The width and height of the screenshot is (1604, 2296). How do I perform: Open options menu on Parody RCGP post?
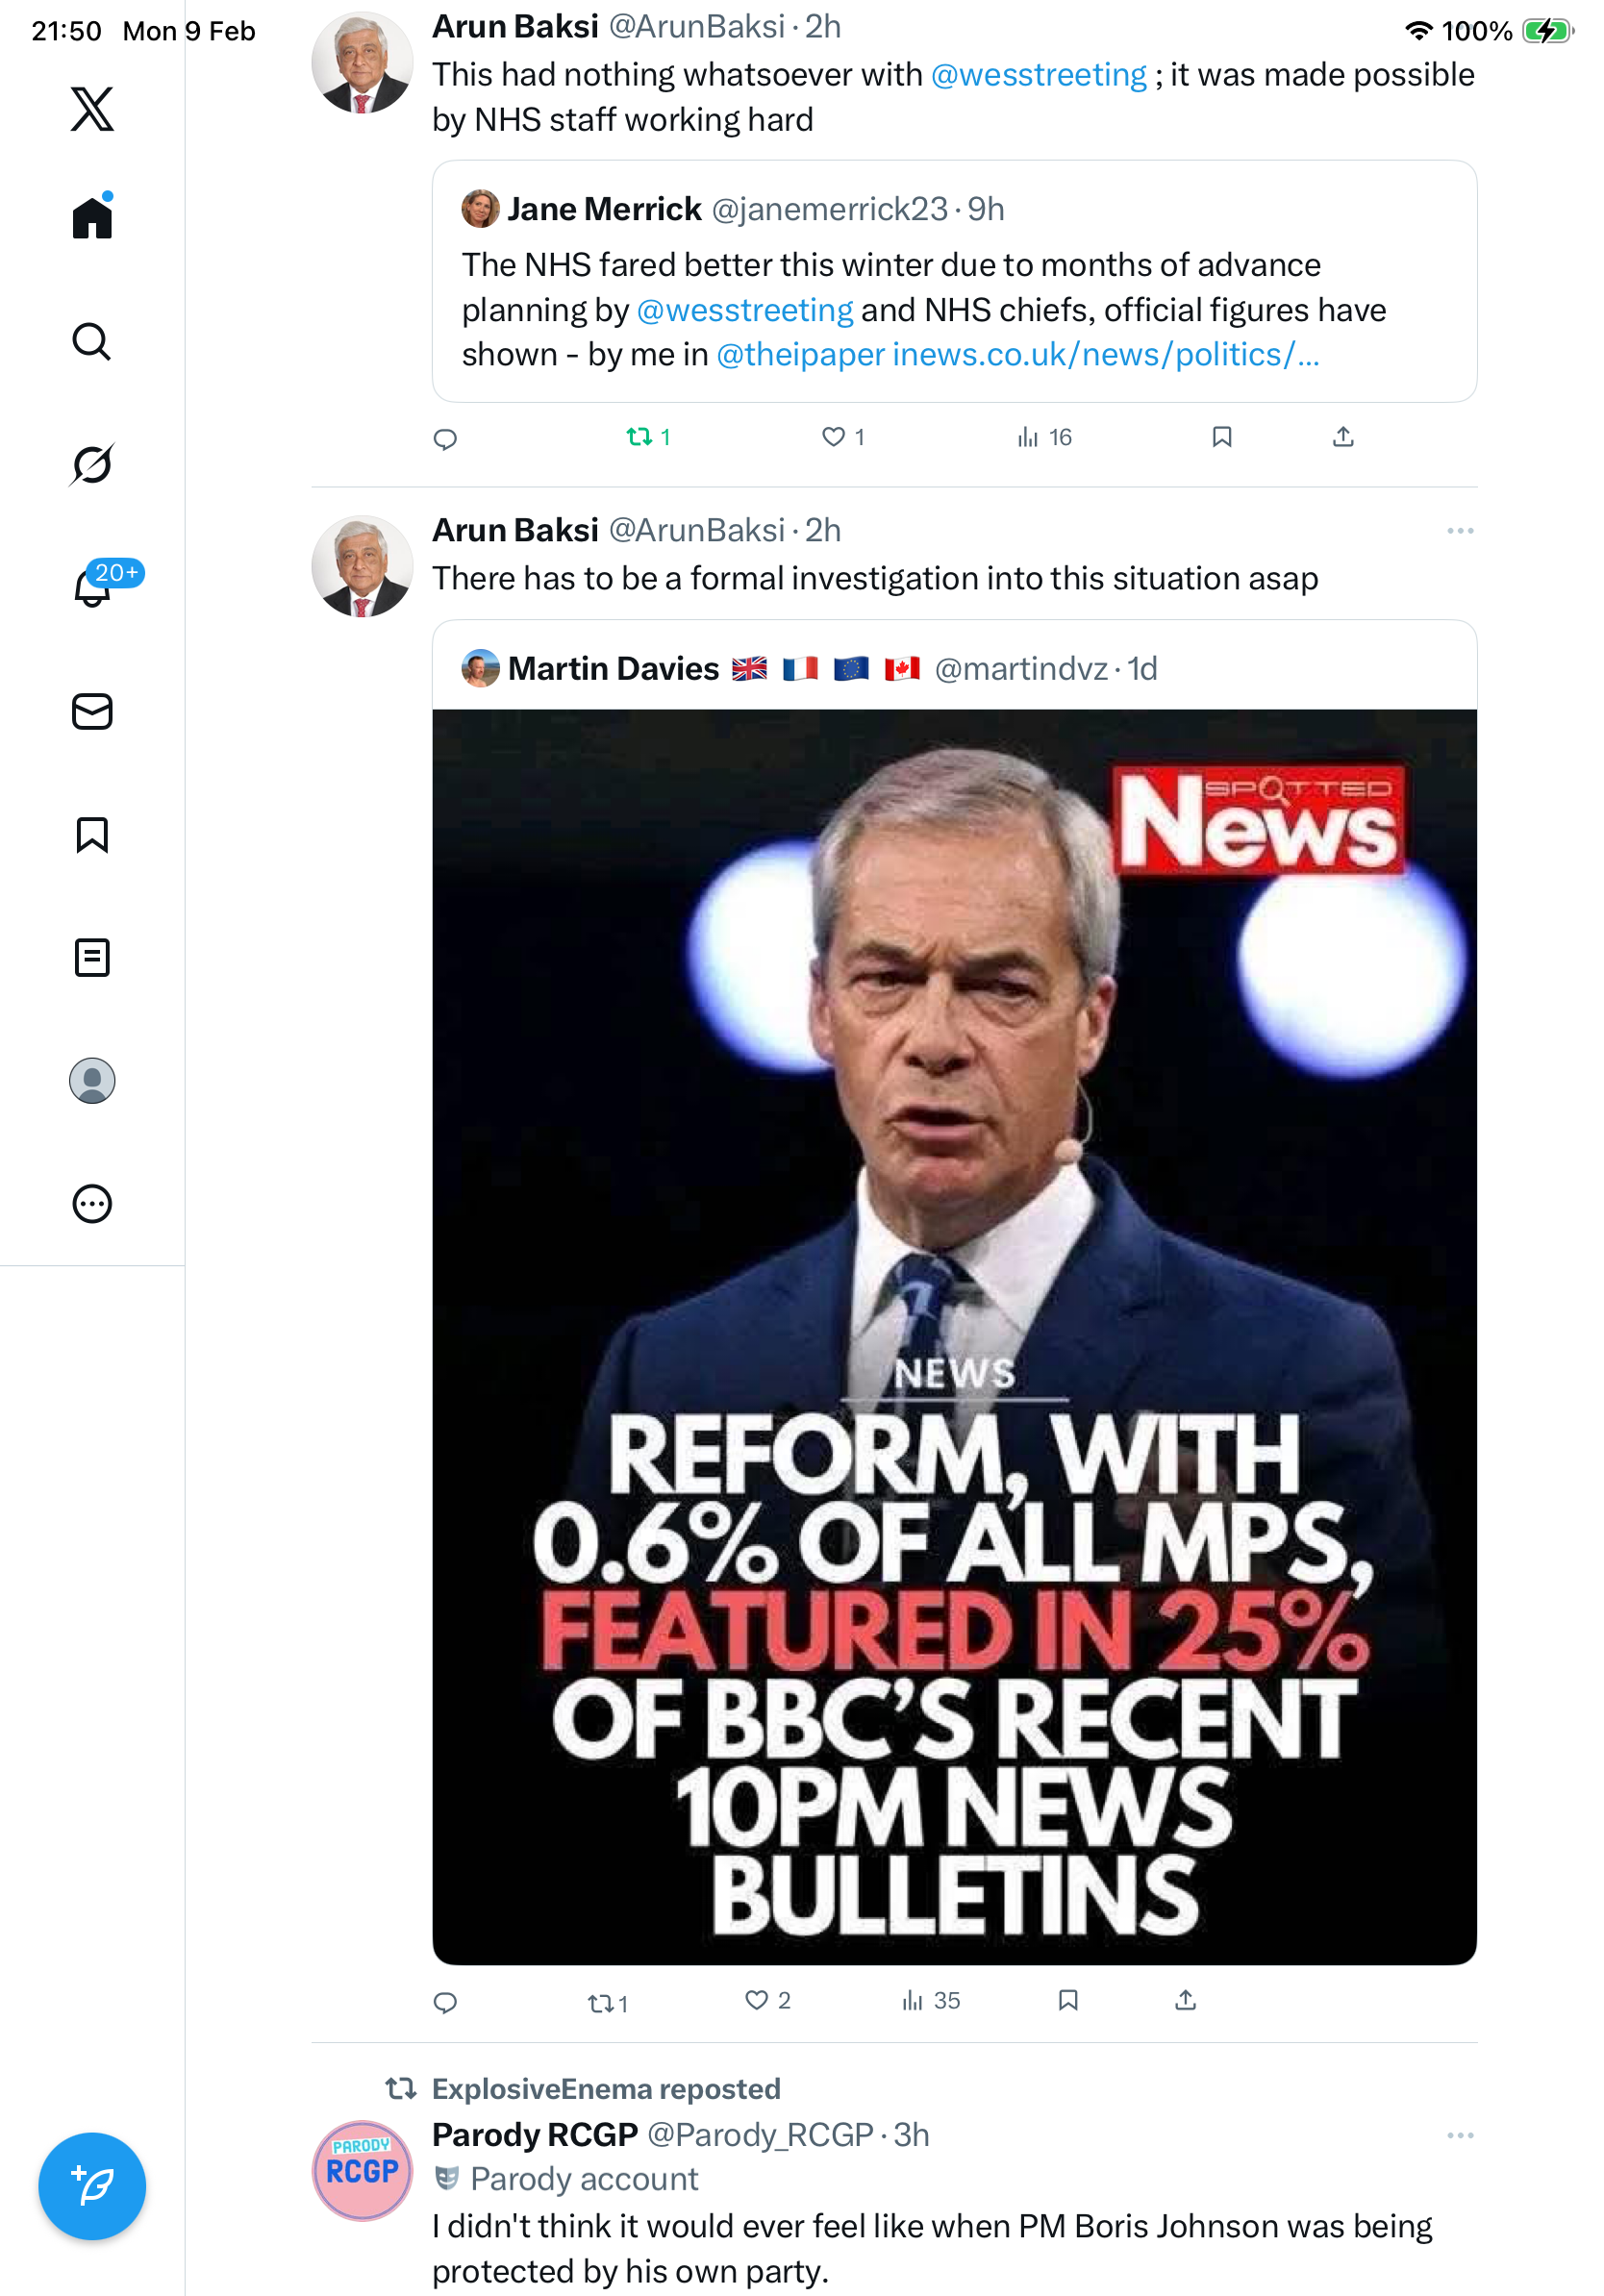tap(1459, 2136)
